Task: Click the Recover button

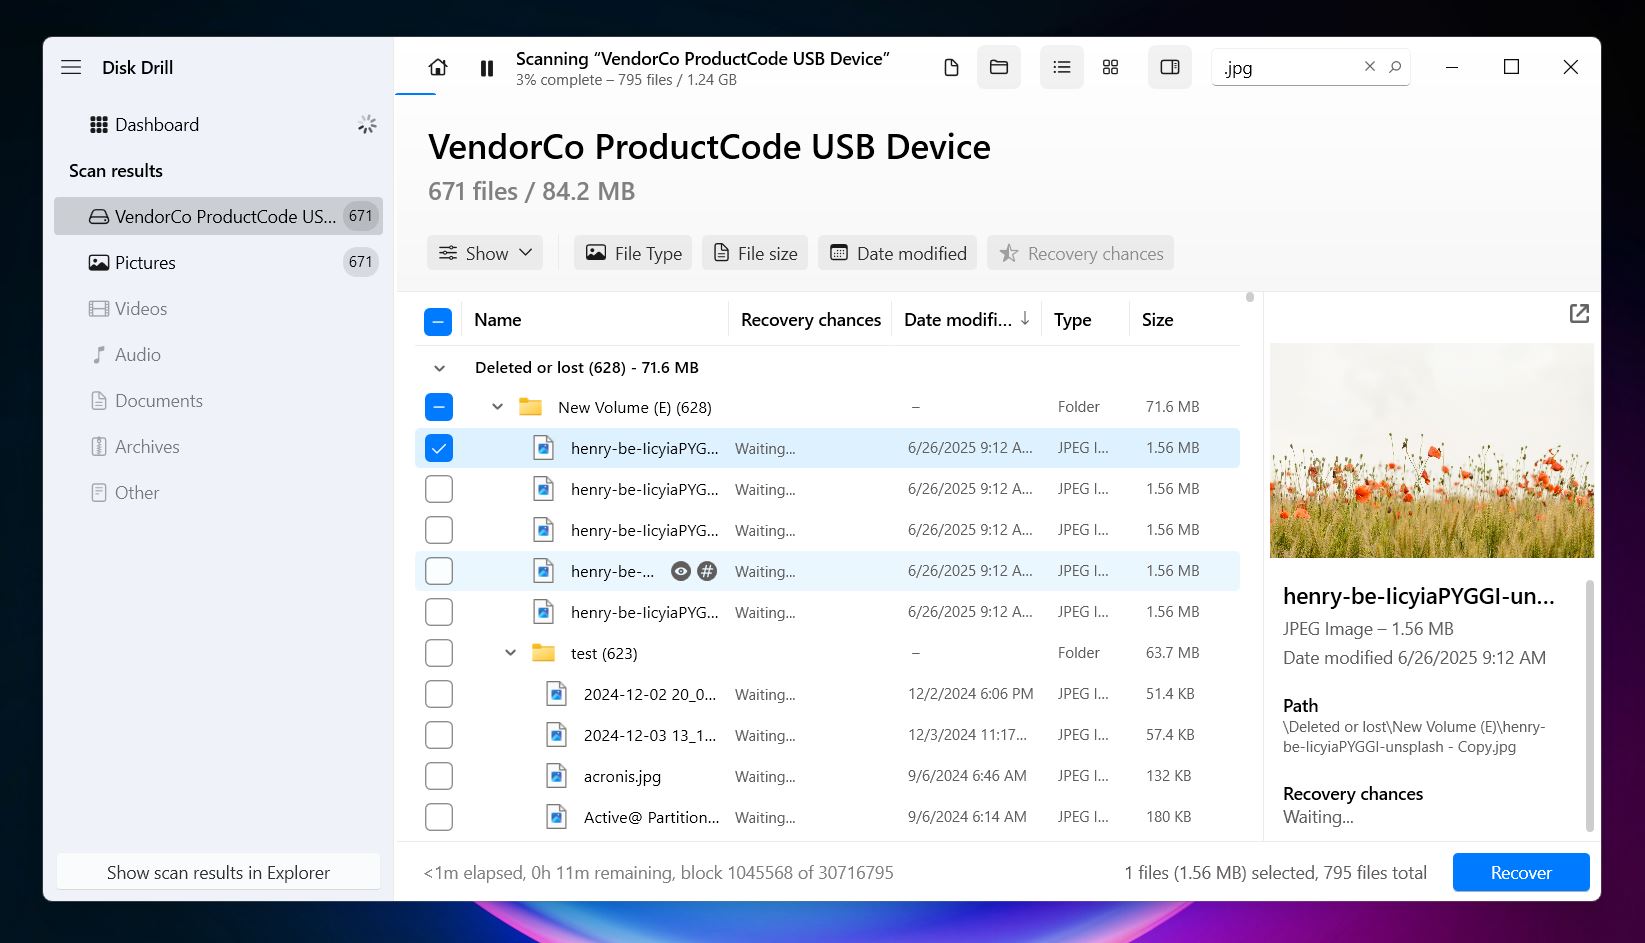Action: [1521, 872]
